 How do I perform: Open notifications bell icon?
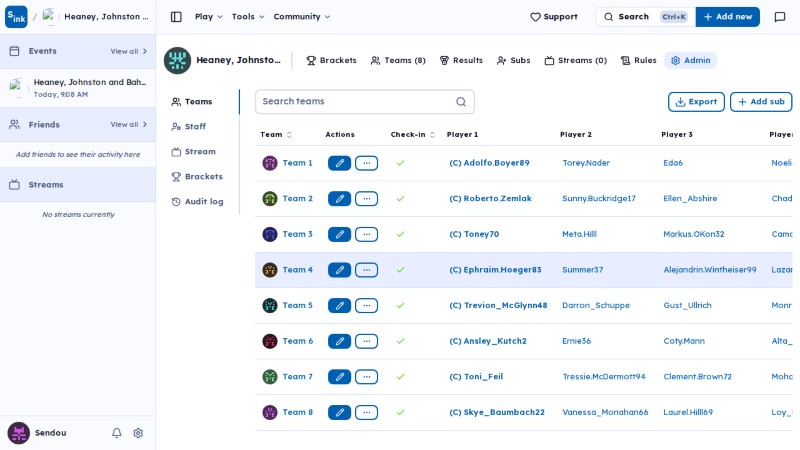tap(117, 433)
